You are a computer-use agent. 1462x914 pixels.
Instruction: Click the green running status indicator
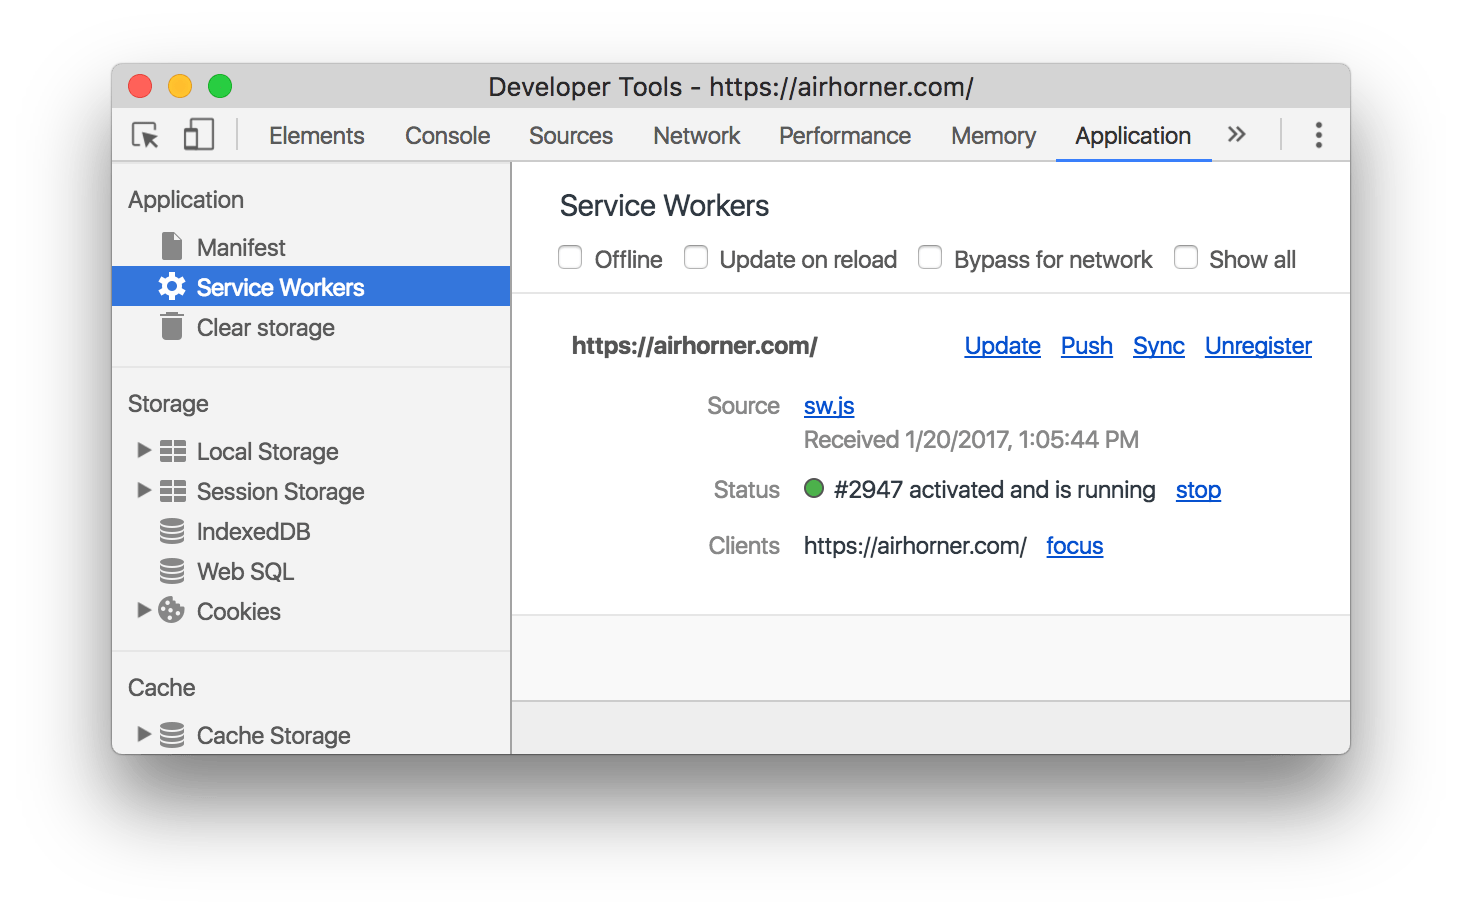point(814,489)
